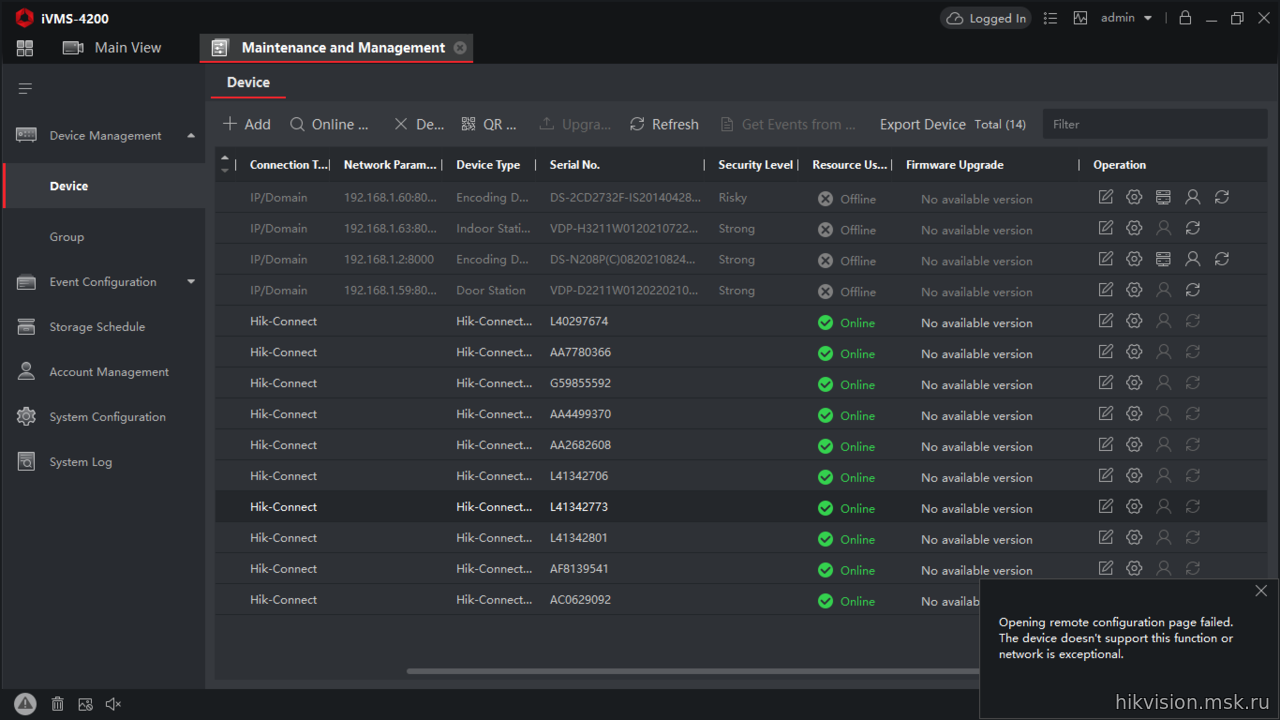1280x720 pixels.
Task: Select the Maintenance and Management tab
Action: click(x=335, y=48)
